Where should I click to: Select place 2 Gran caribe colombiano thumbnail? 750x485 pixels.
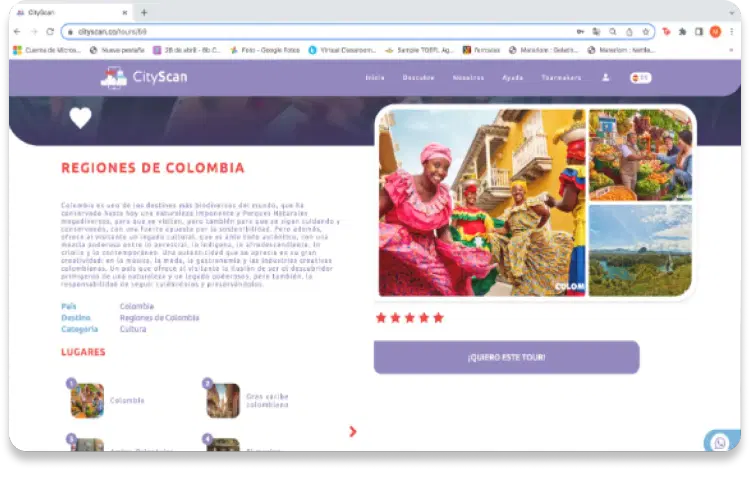coord(223,401)
